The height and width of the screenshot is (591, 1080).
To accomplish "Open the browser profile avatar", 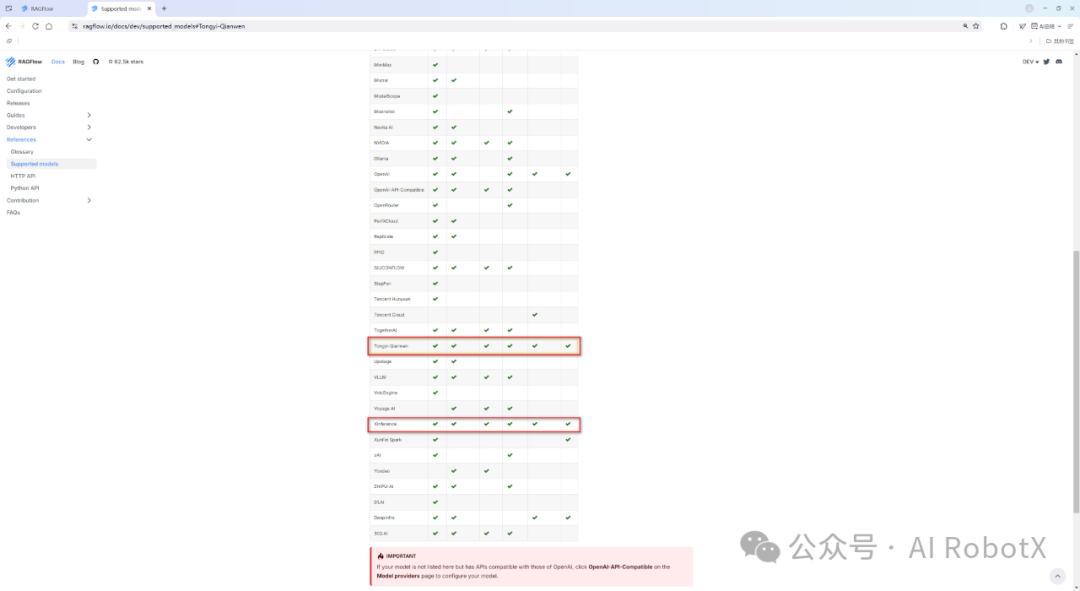I will click(x=1029, y=8).
